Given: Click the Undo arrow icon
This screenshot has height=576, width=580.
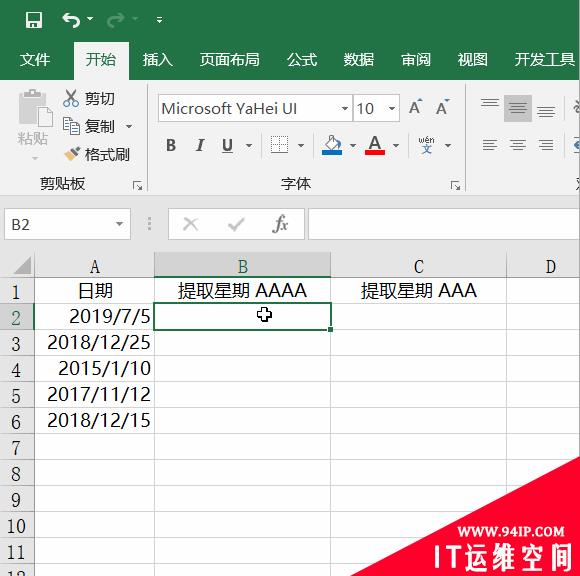Looking at the screenshot, I should coord(71,20).
